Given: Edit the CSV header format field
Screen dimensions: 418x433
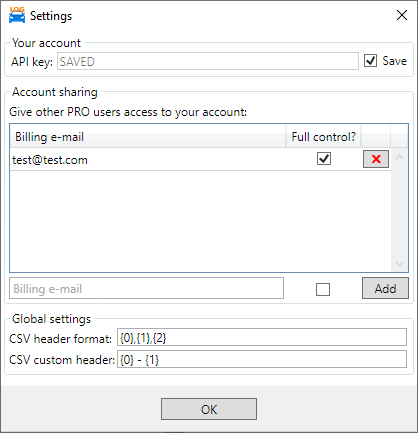Looking at the screenshot, I should pyautogui.click(x=262, y=337).
